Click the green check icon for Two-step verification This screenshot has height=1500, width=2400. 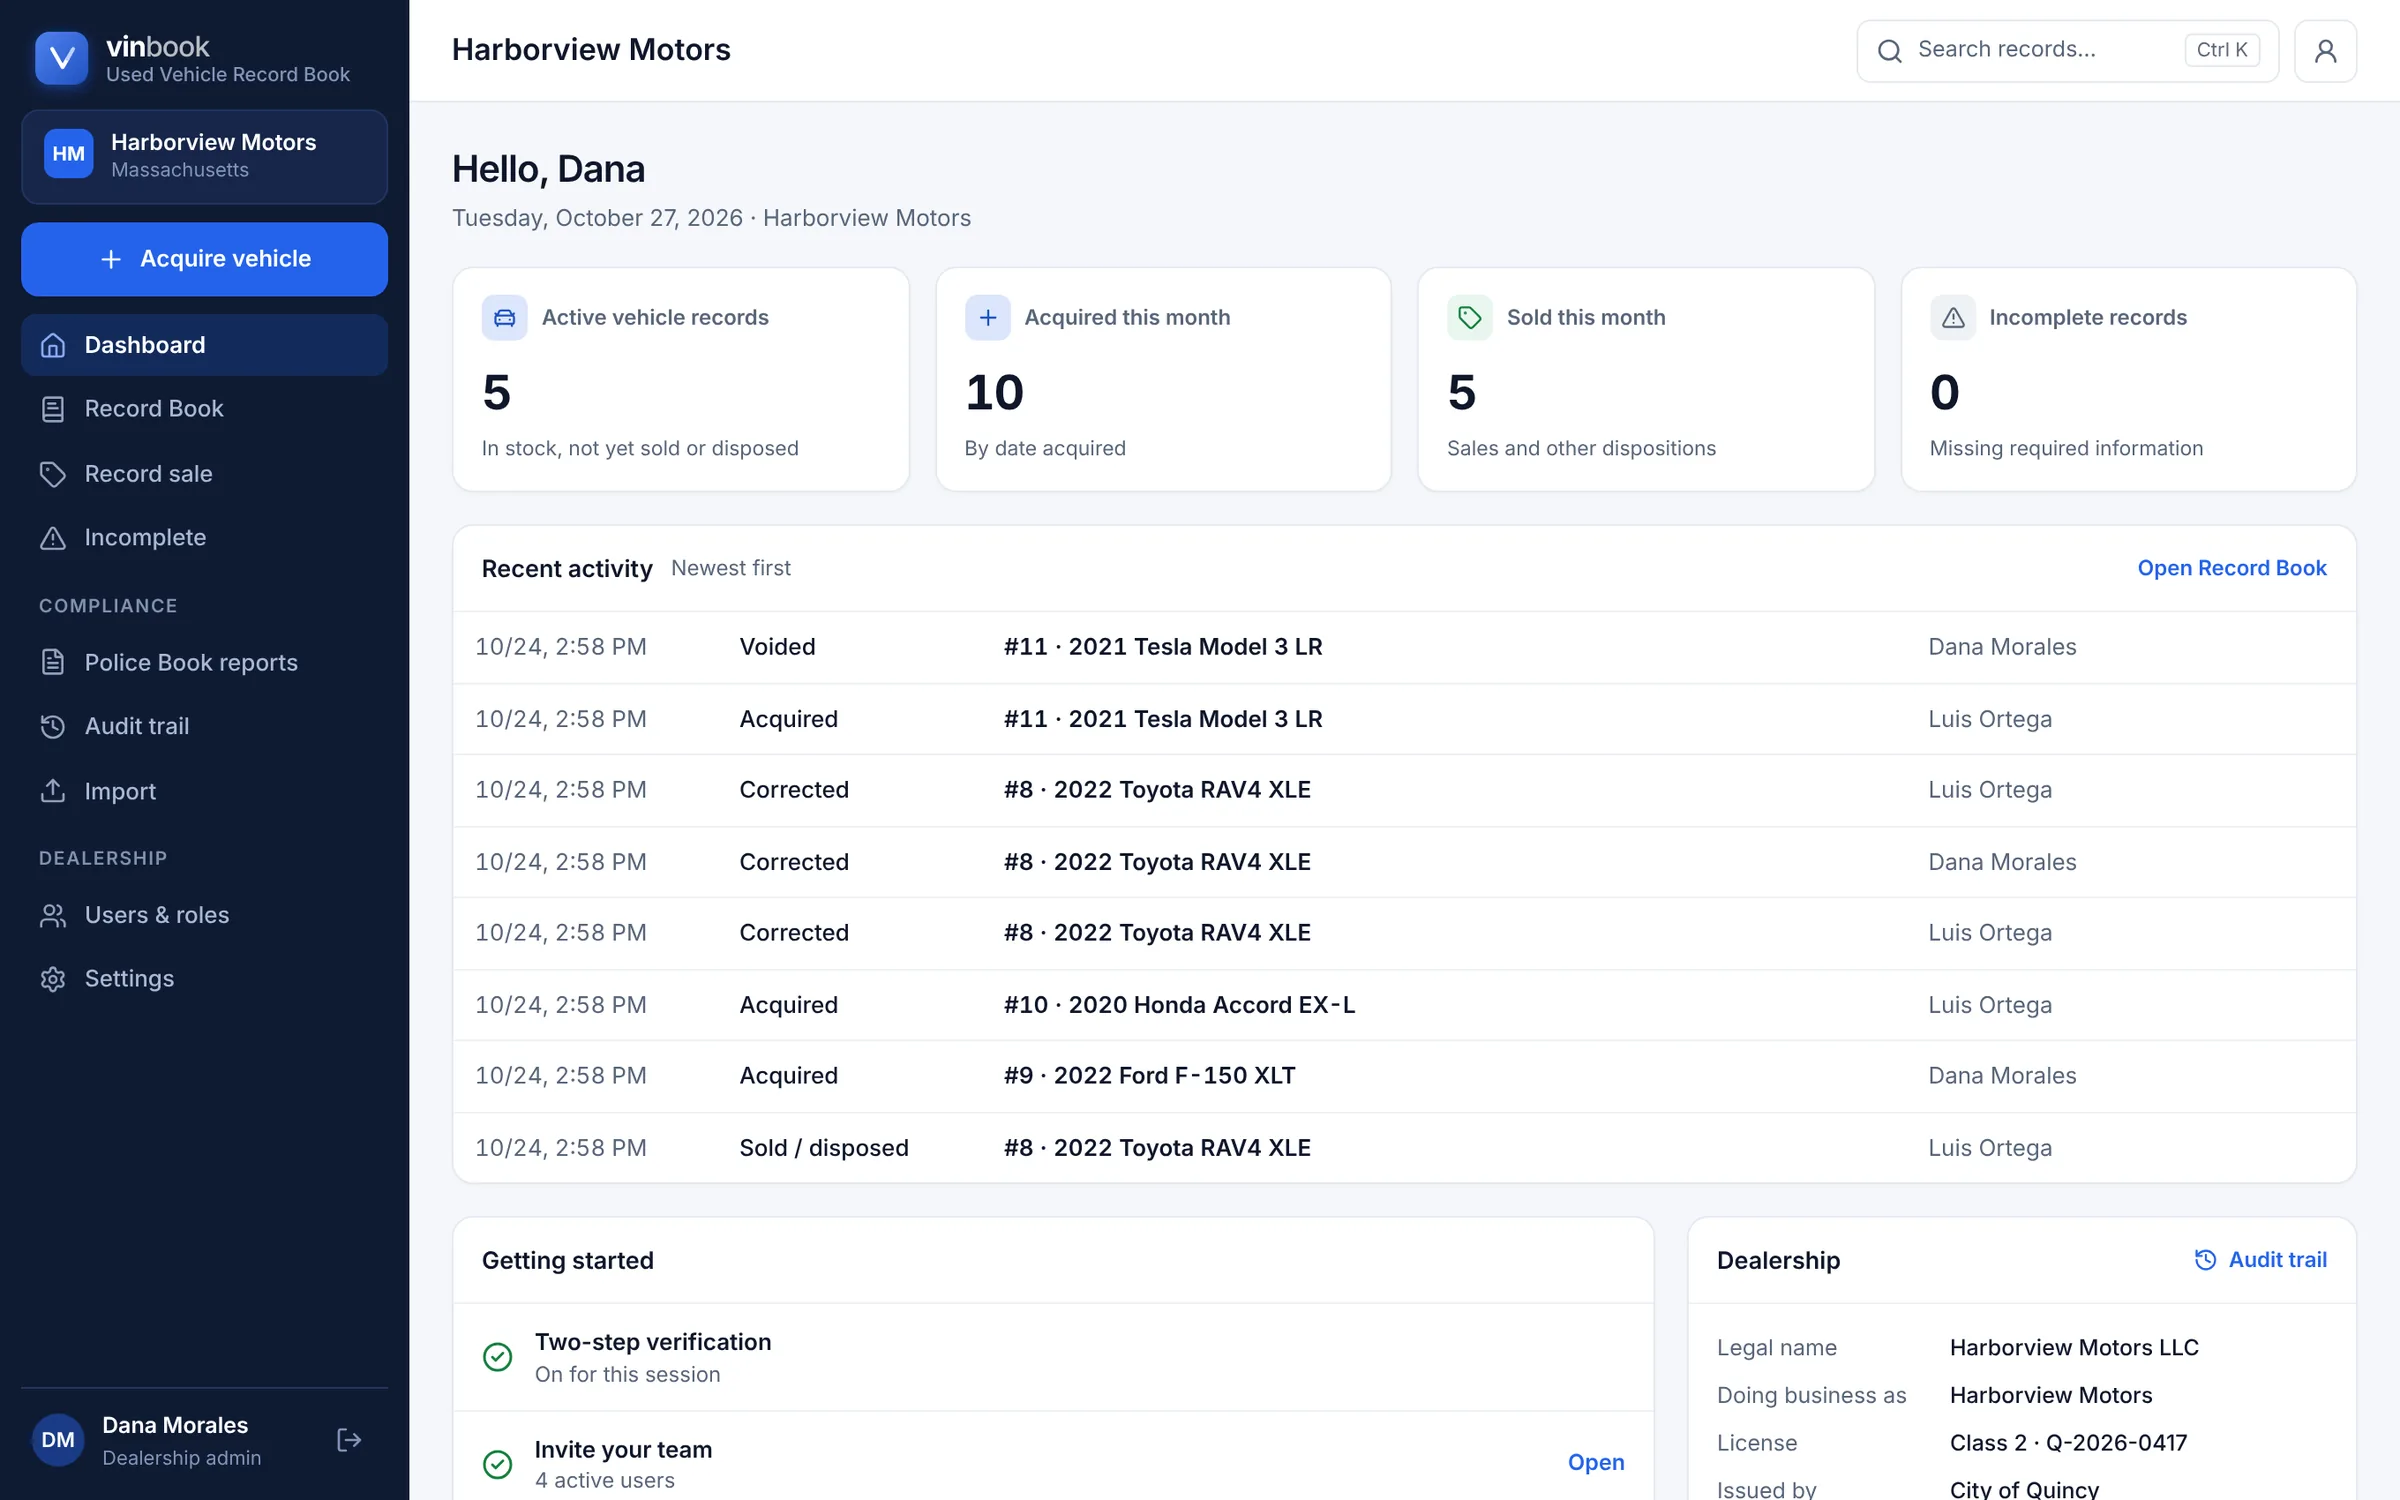point(497,1357)
